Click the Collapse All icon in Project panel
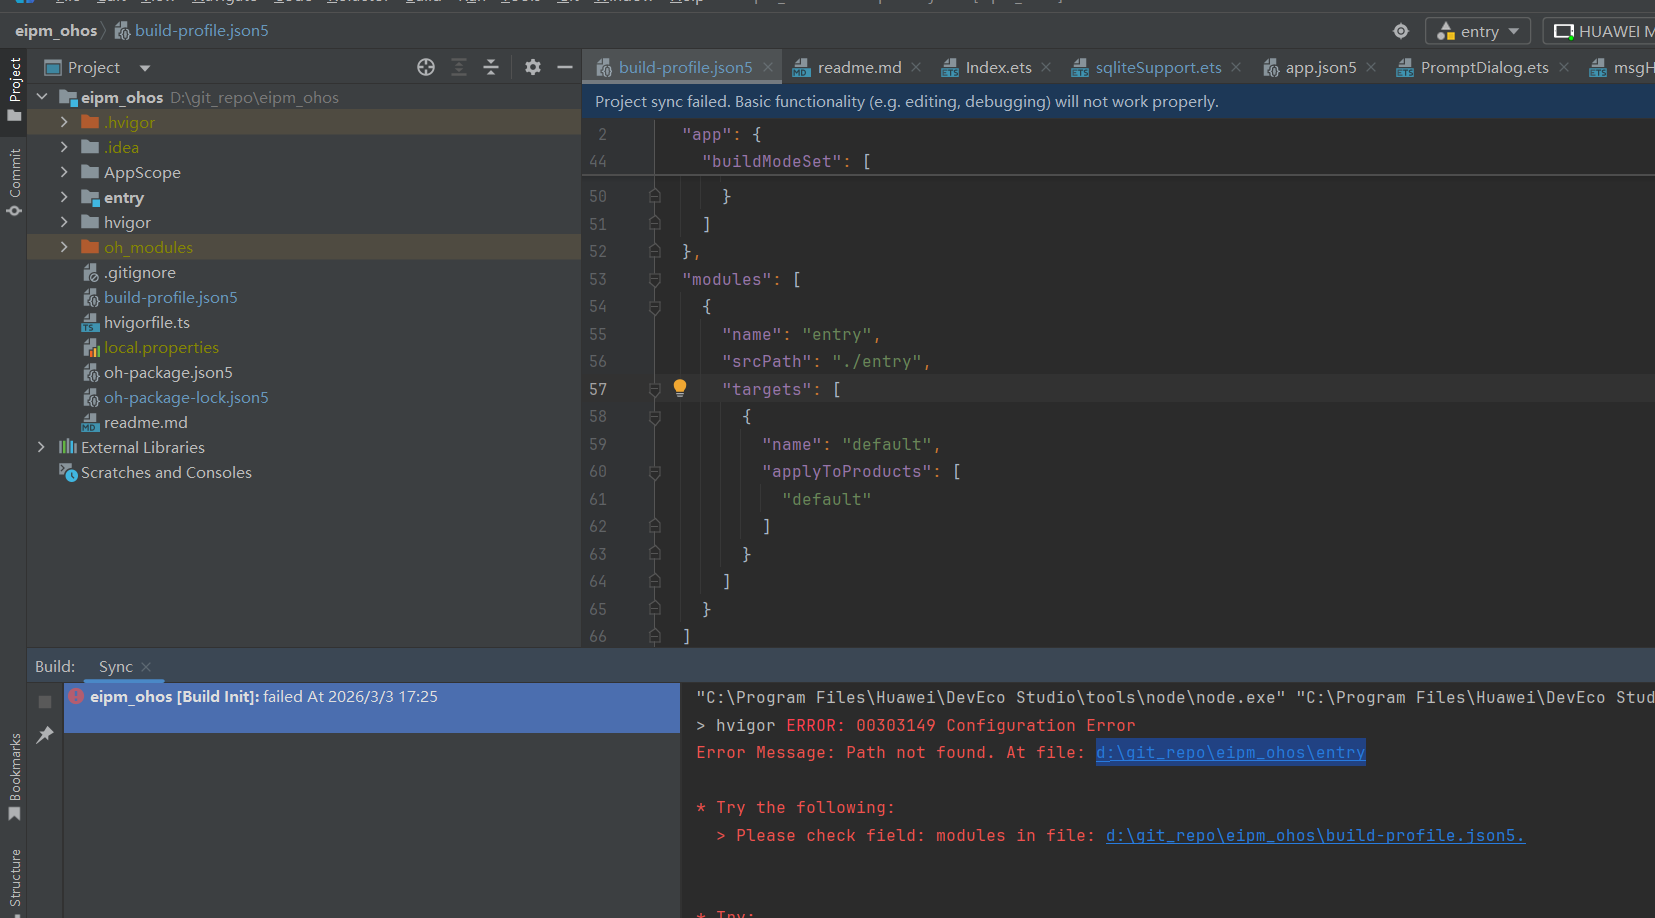1655x918 pixels. point(491,67)
